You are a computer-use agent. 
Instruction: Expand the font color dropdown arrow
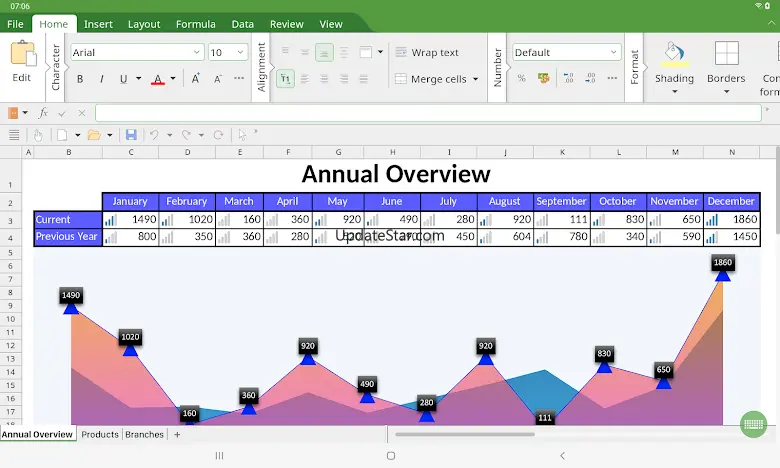(x=173, y=79)
